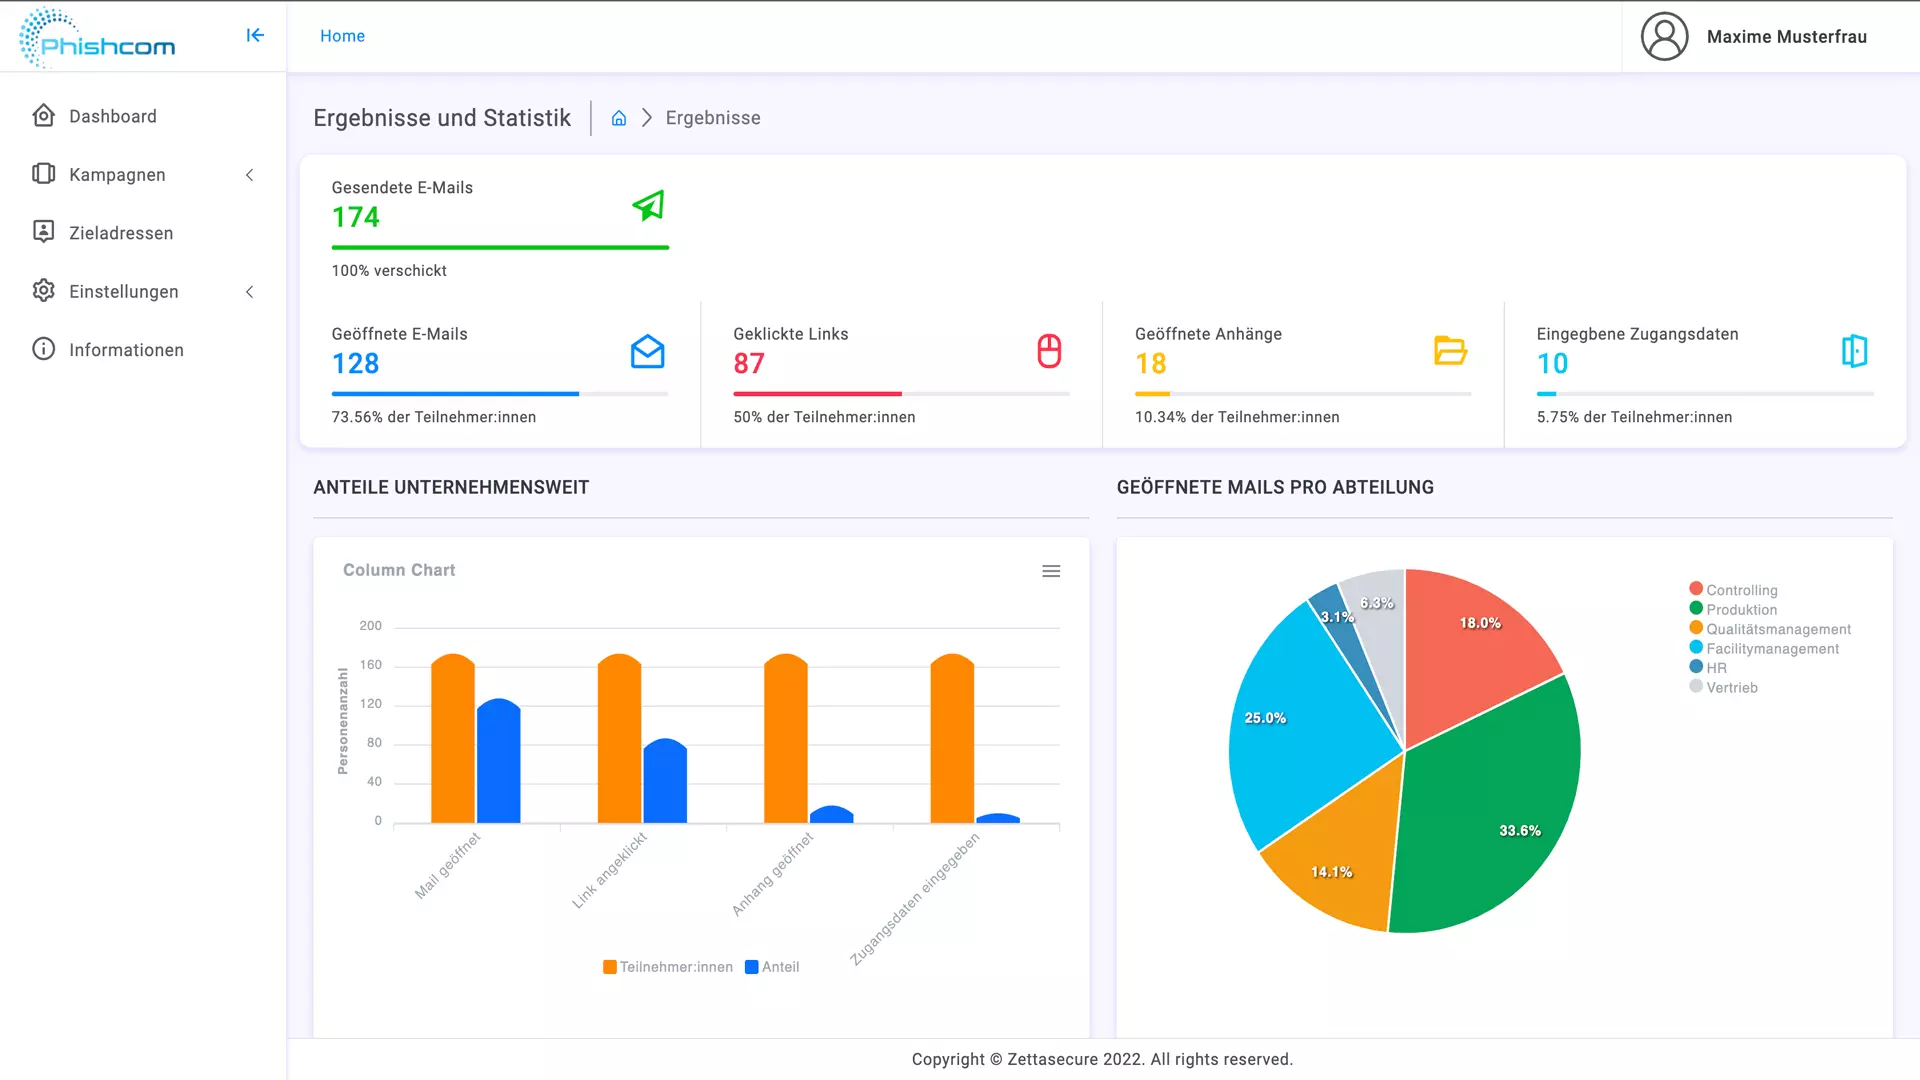Viewport: 1920px width, 1080px height.
Task: Click the red mouse clicked-links icon
Action: point(1049,351)
